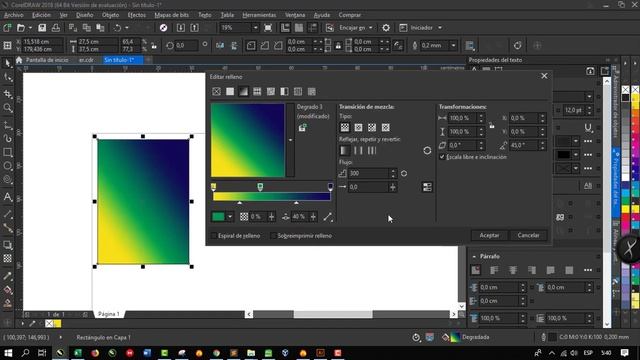Select the Interactive fill tool
This screenshot has width=640, height=360.
(7, 290)
